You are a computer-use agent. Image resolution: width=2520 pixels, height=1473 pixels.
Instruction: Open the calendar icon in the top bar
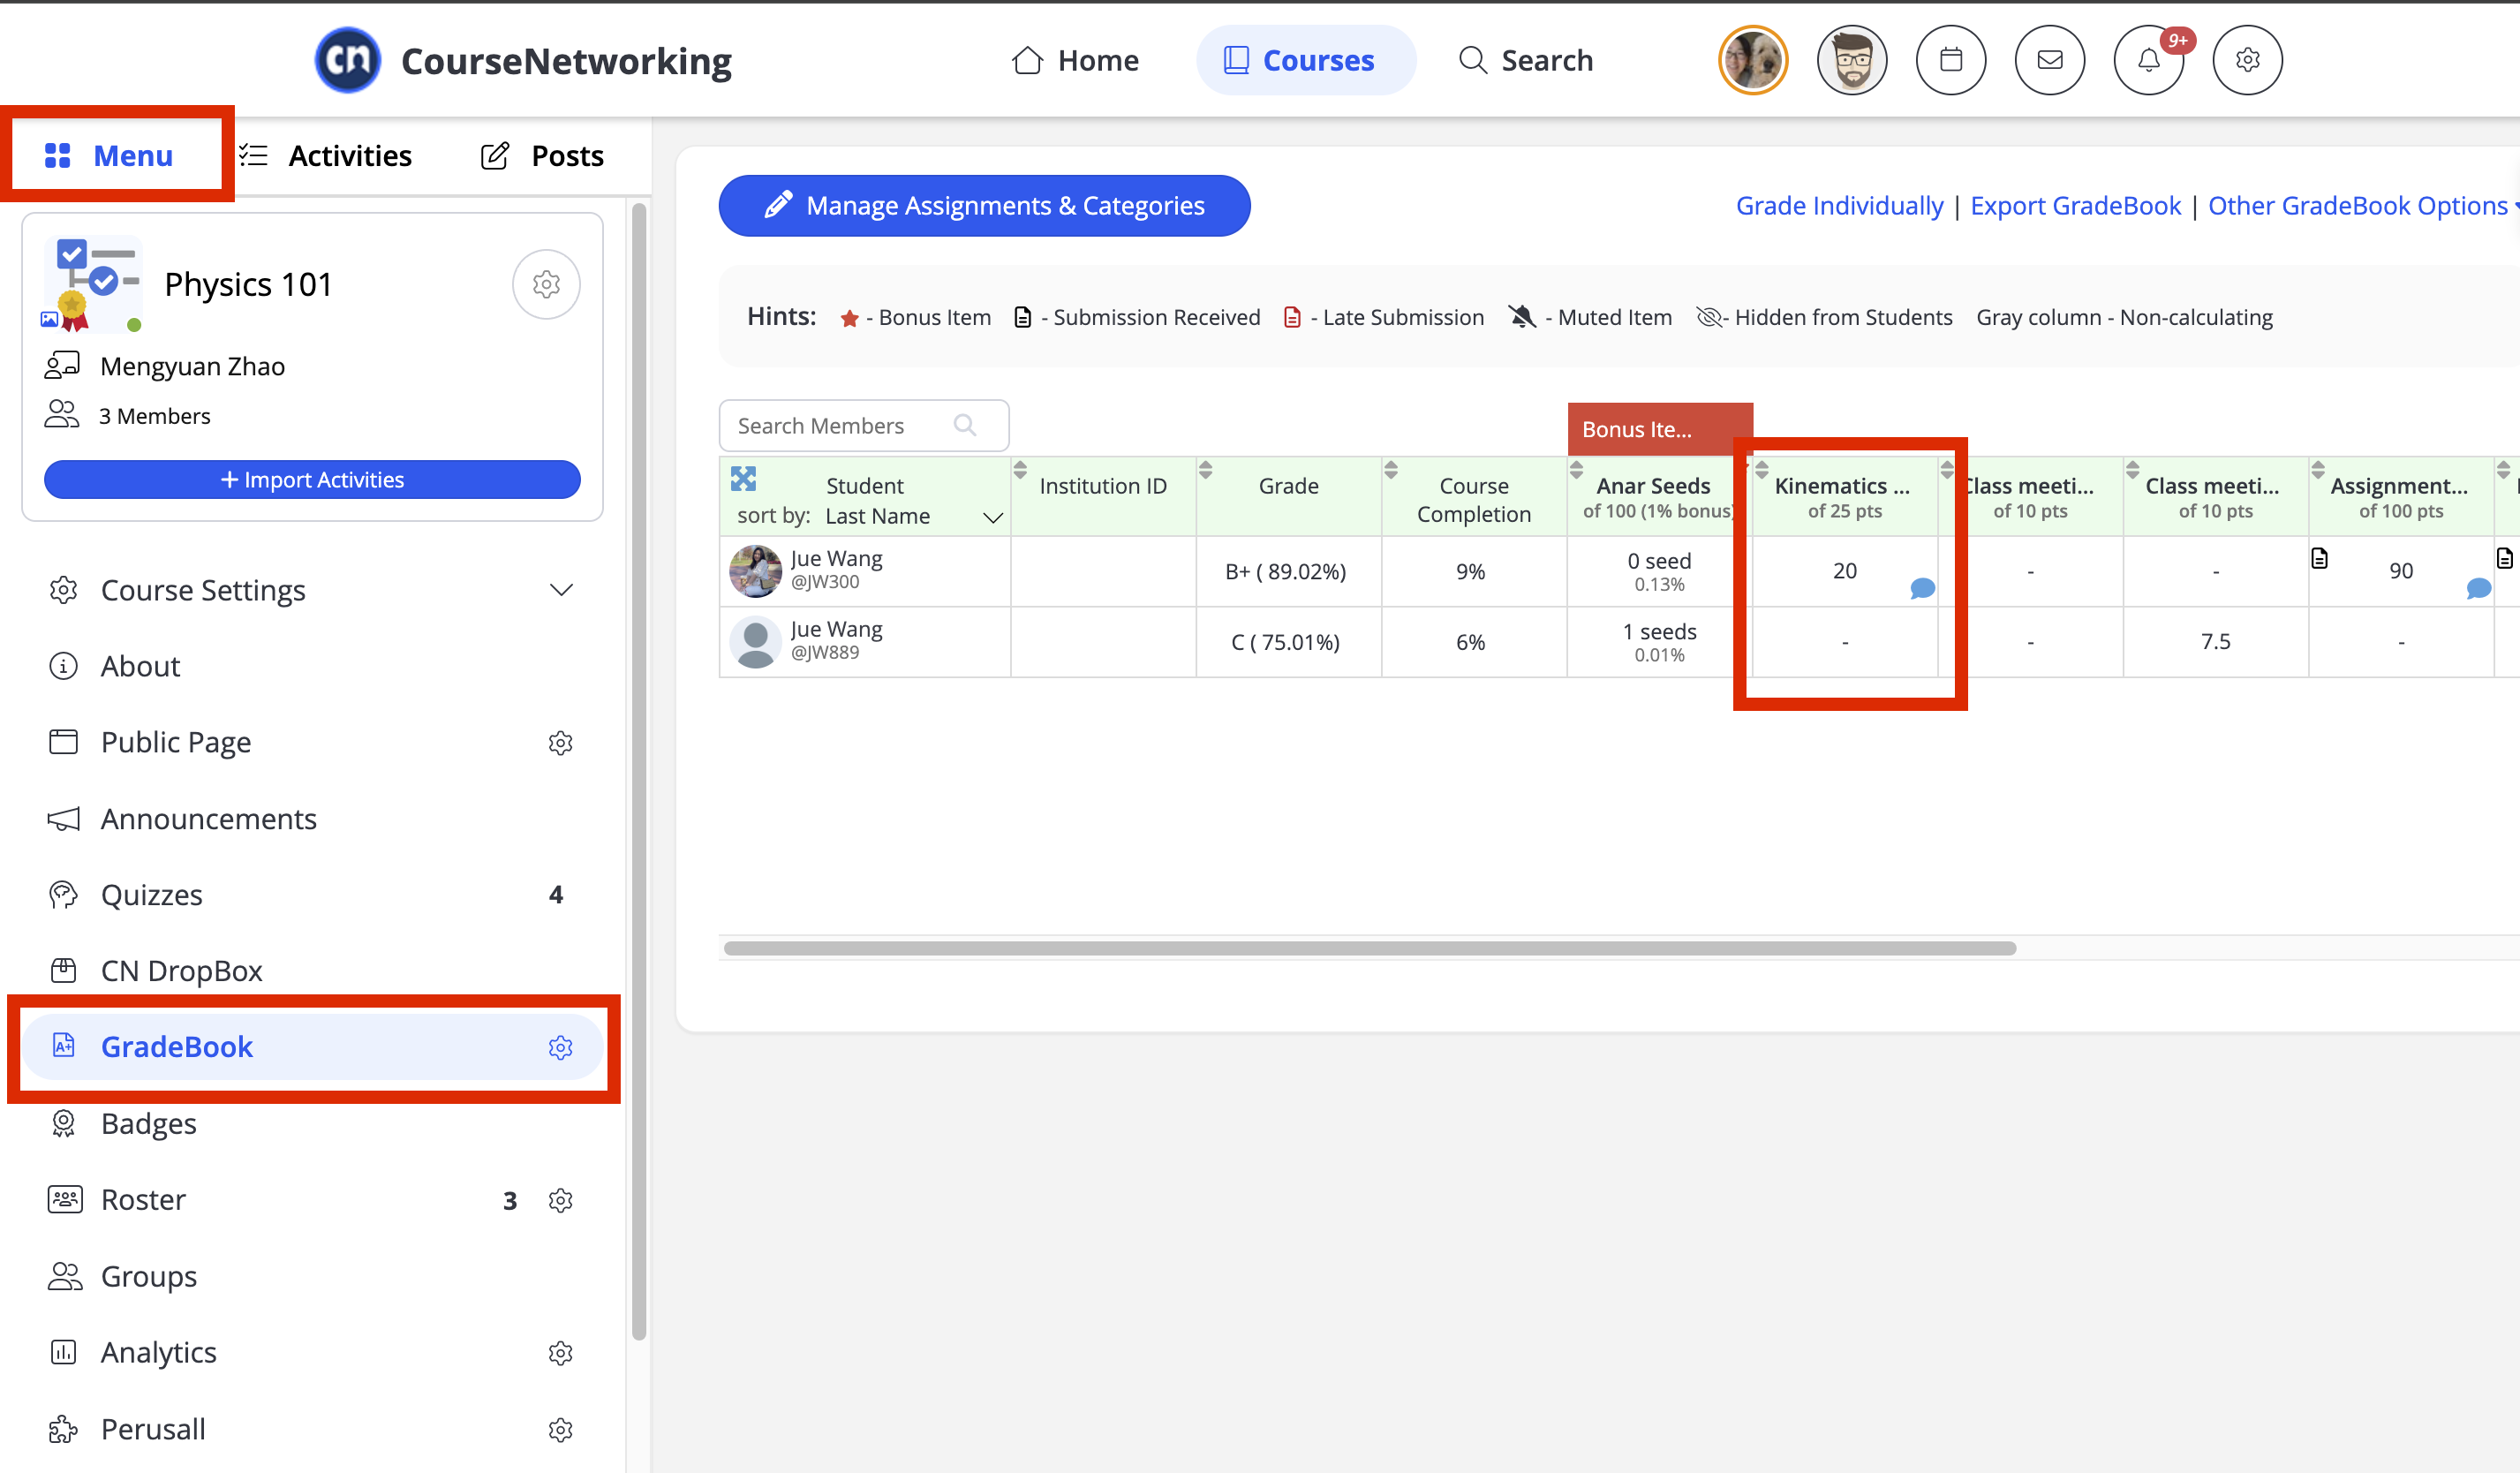pos(1950,60)
